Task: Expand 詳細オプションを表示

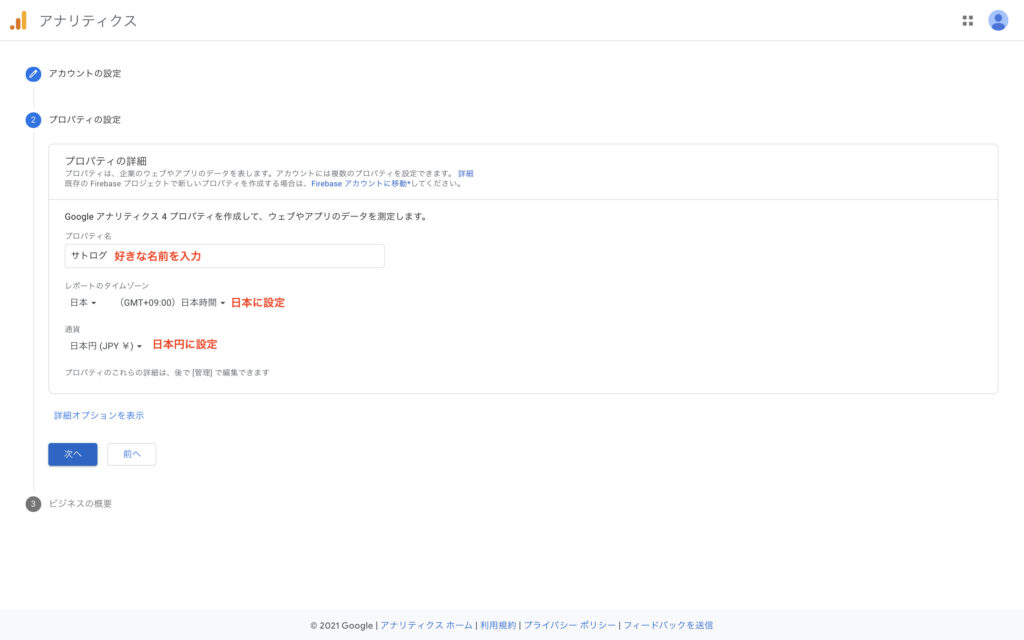Action: coord(99,415)
